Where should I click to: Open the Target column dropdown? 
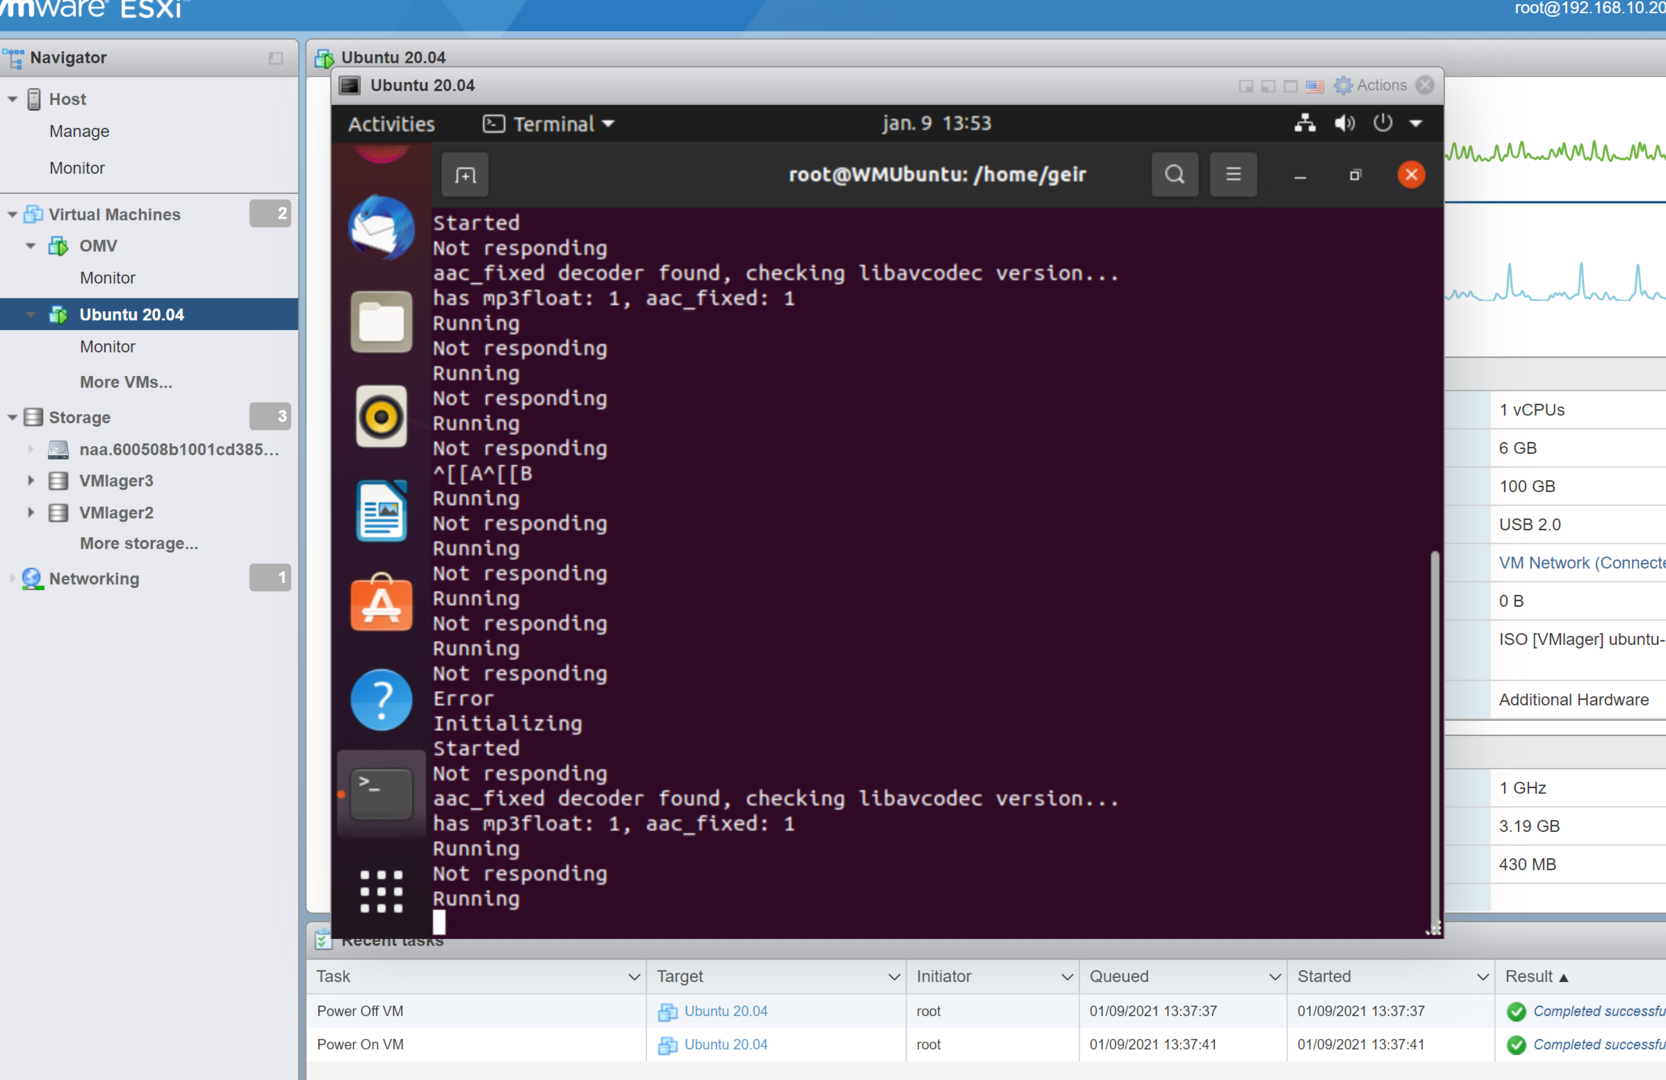coord(894,977)
